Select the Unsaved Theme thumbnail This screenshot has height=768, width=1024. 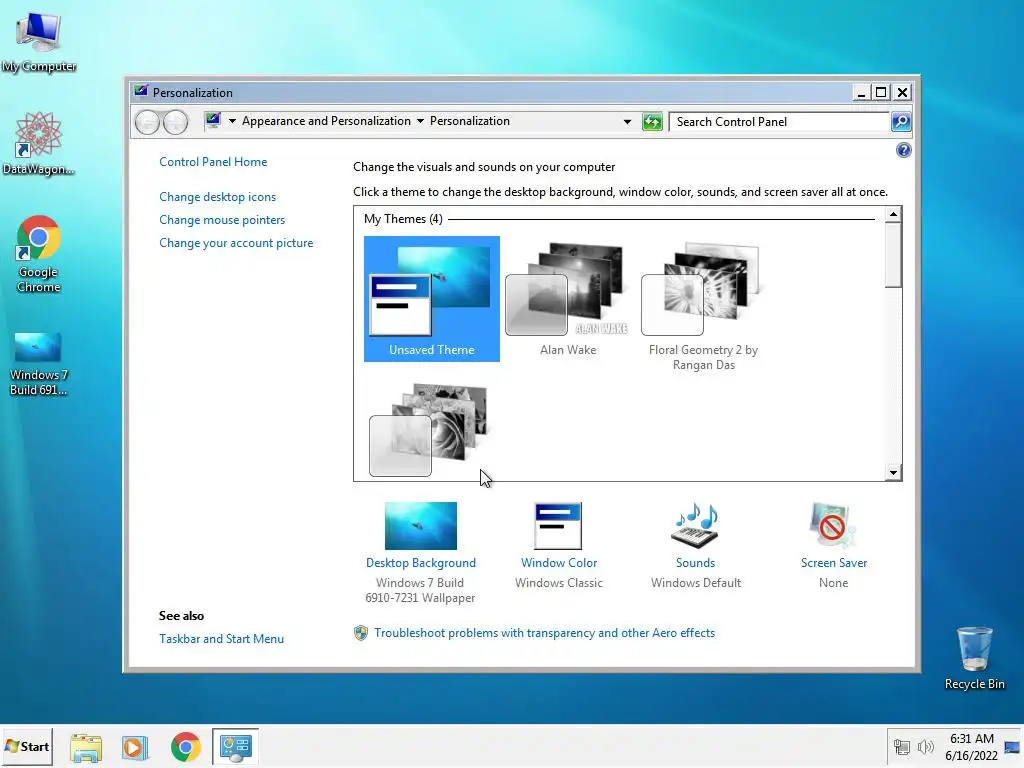432,299
